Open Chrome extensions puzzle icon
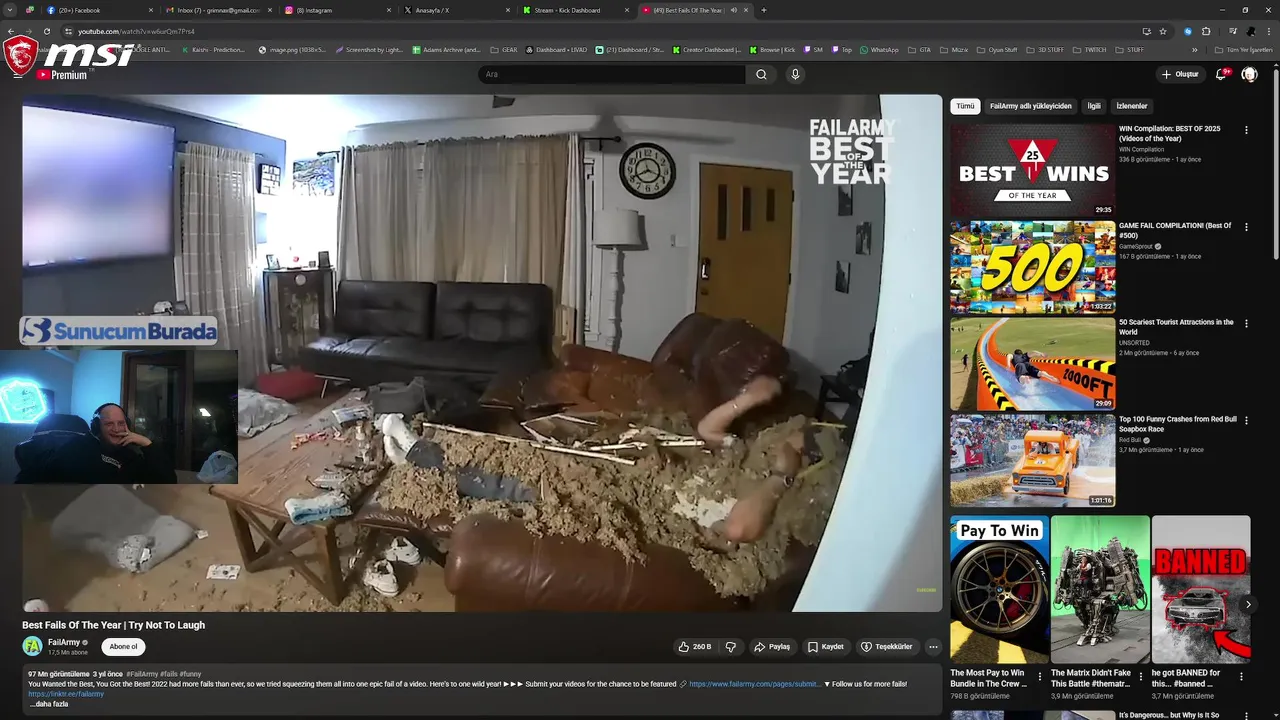Image resolution: width=1280 pixels, height=720 pixels. point(1206,31)
